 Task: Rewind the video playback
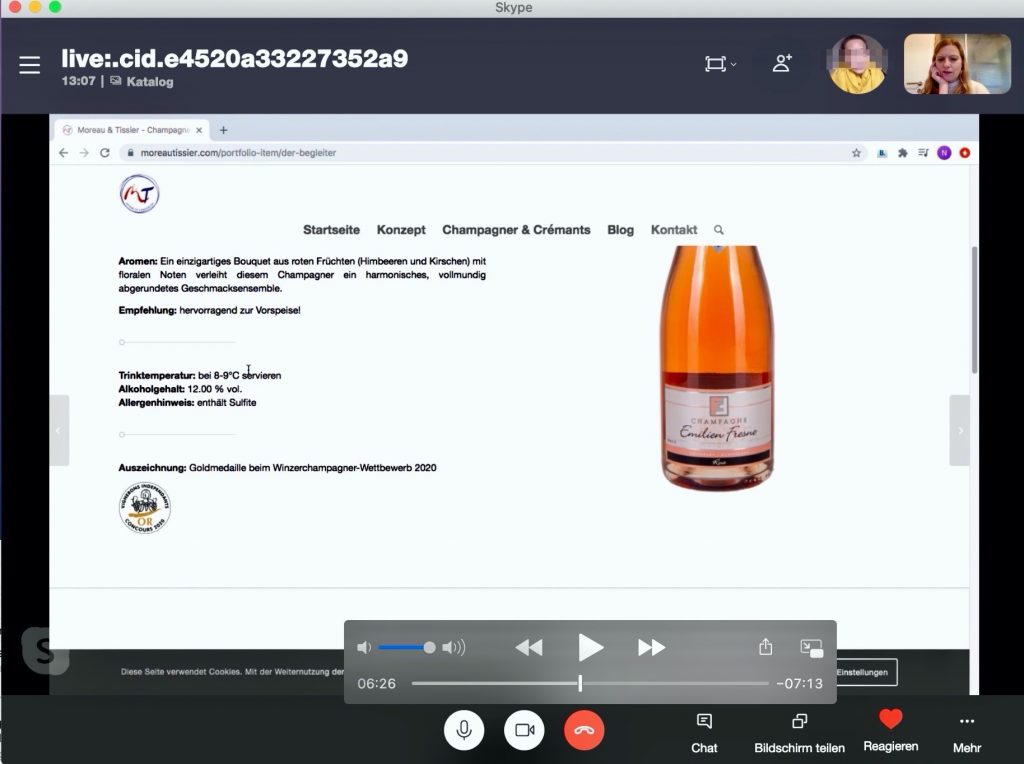529,648
